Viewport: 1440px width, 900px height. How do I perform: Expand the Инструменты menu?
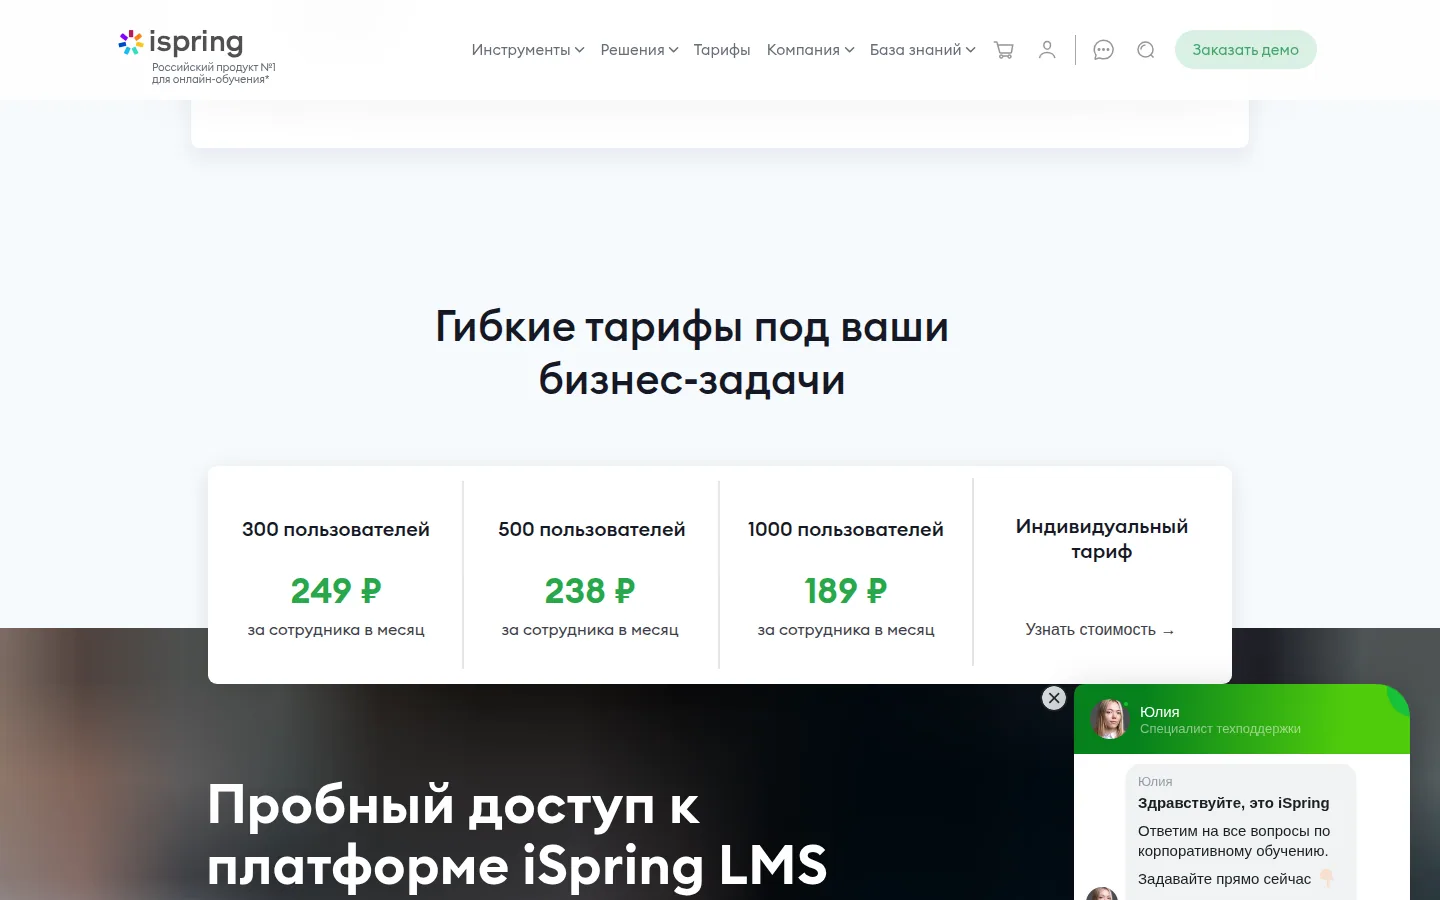tap(527, 50)
